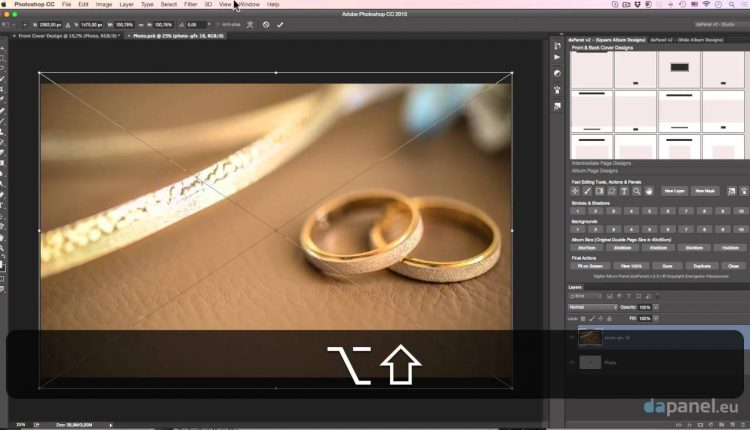Cancel the transform in the options bar
750x430 pixels.
tap(266, 24)
